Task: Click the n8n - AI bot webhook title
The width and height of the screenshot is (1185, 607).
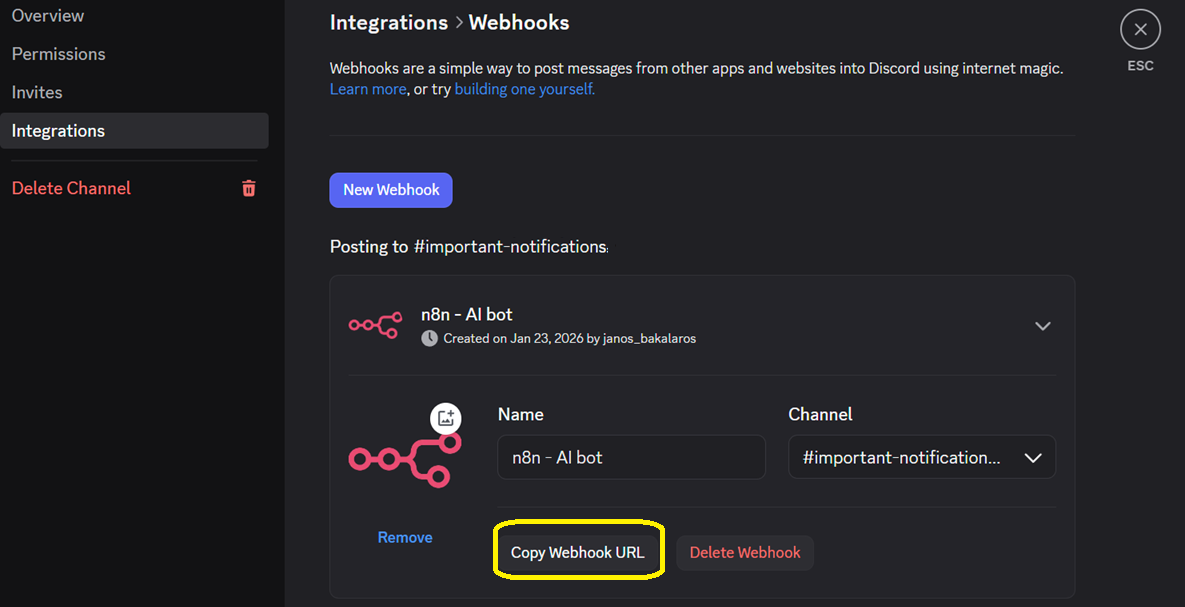Action: click(466, 314)
